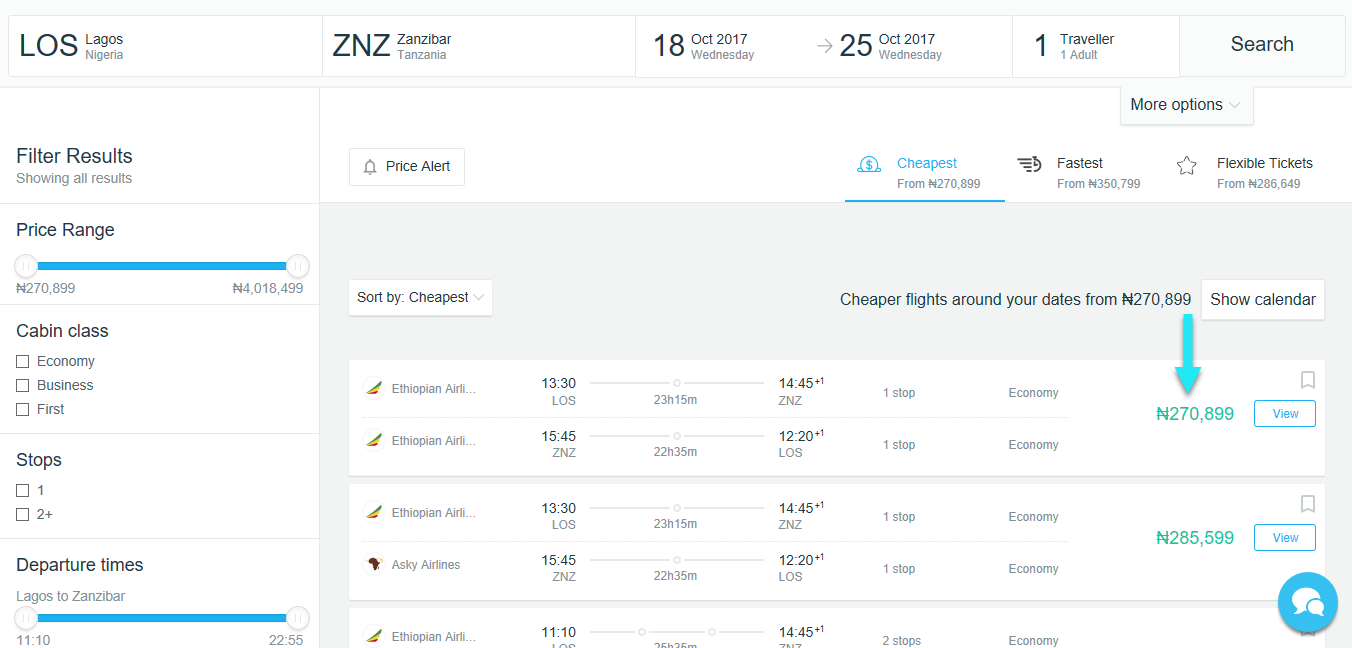Open the live chat bubble icon
This screenshot has height=648, width=1352.
1308,602
